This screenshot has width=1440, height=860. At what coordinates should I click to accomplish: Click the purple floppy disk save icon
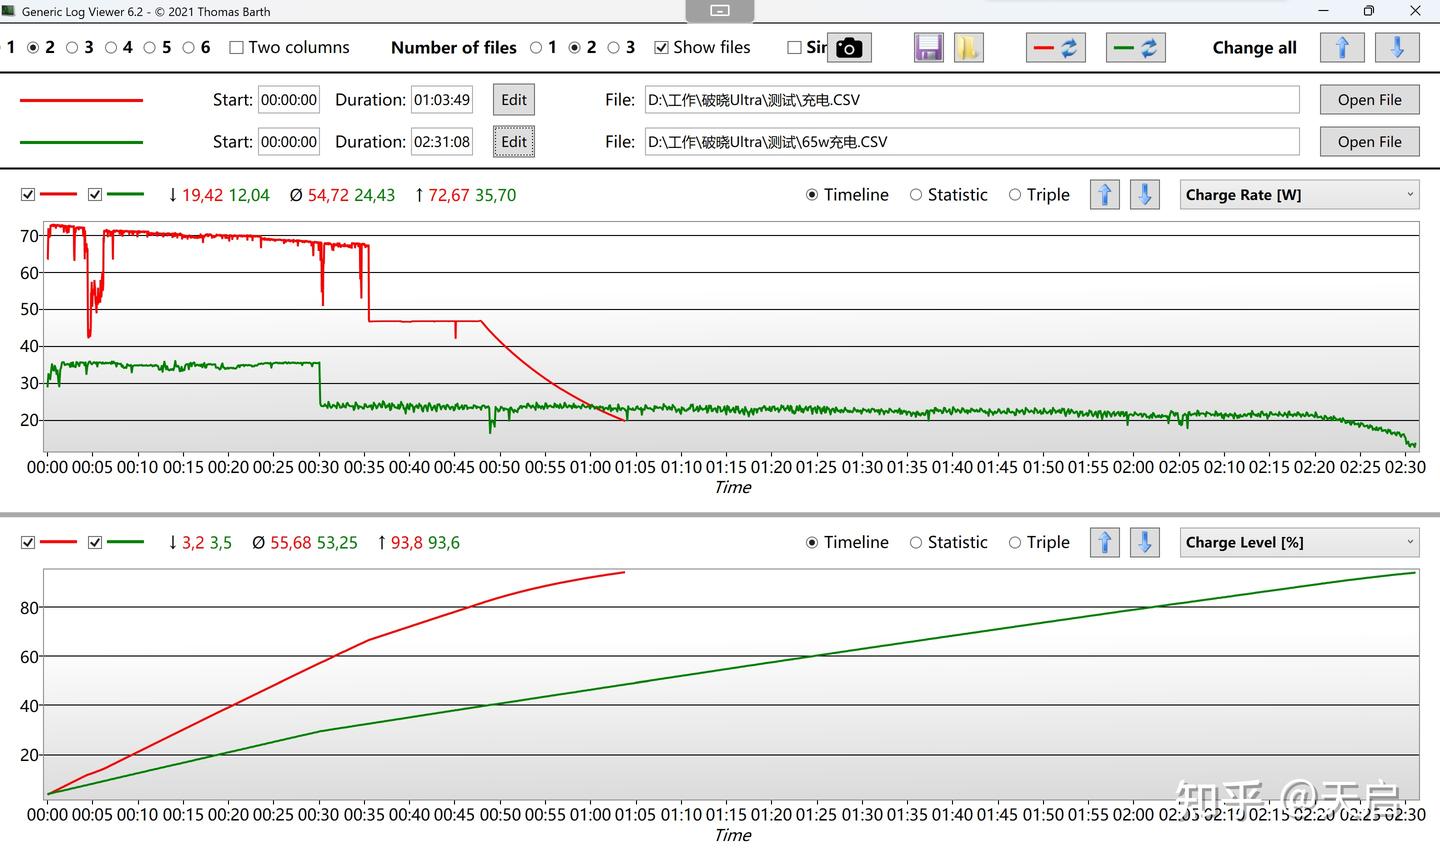click(929, 48)
